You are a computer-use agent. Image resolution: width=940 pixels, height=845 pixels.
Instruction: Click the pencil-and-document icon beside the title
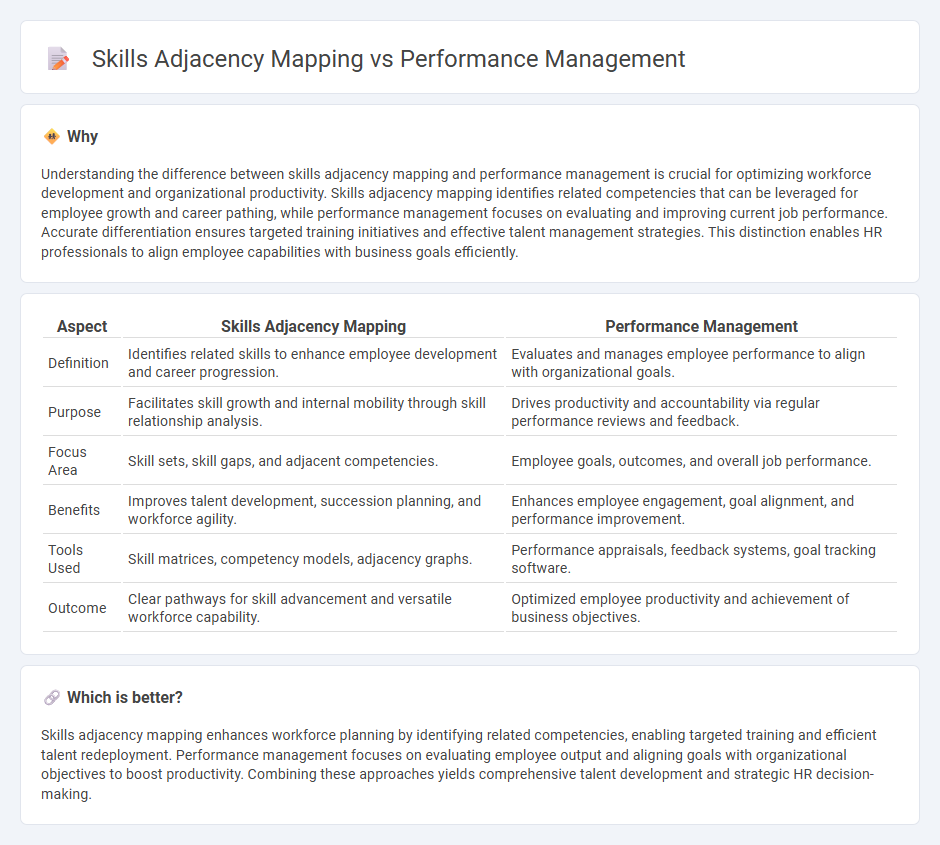coord(58,59)
